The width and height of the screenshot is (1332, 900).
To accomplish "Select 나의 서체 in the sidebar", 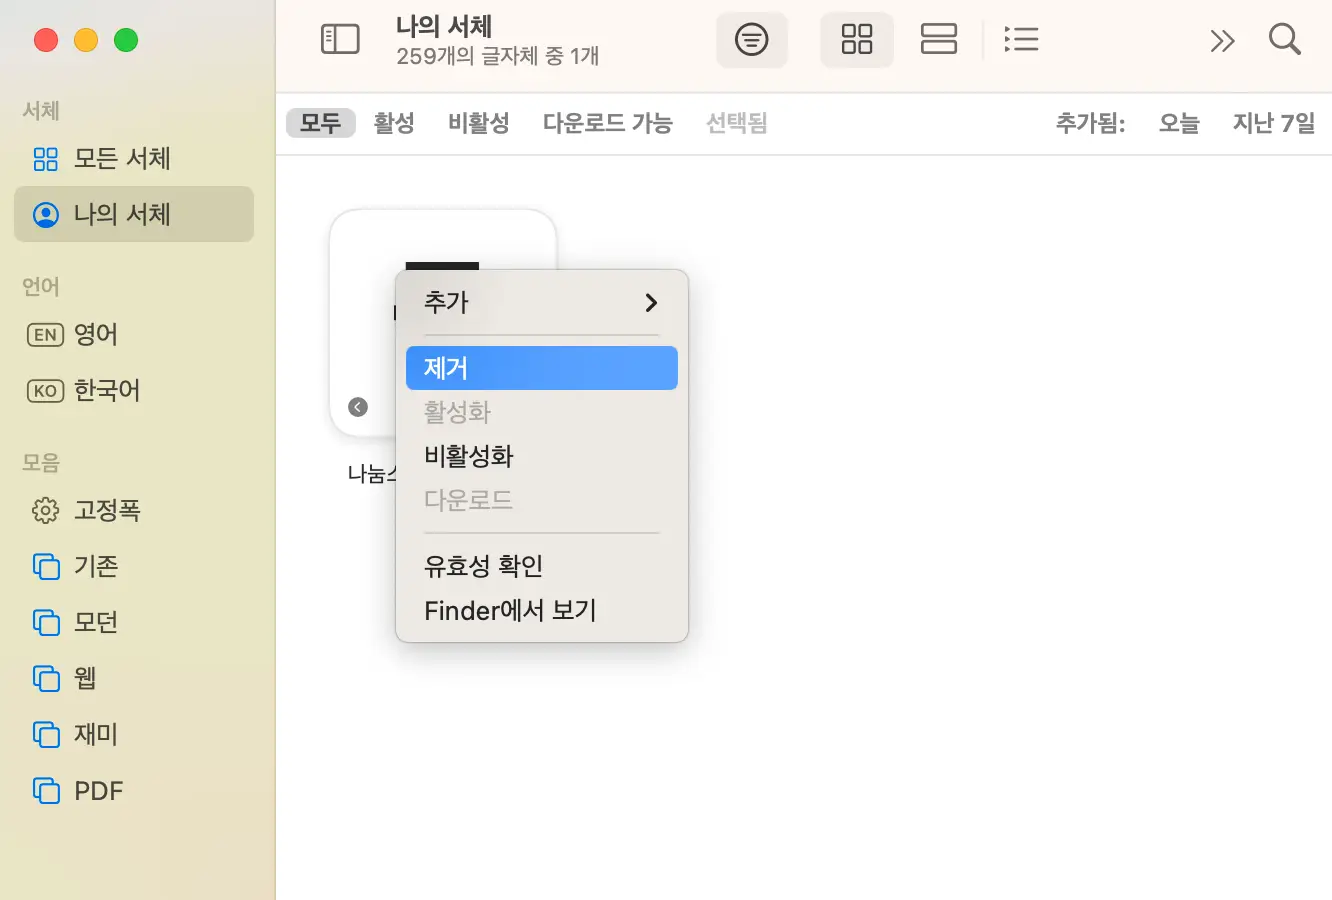I will 134,214.
